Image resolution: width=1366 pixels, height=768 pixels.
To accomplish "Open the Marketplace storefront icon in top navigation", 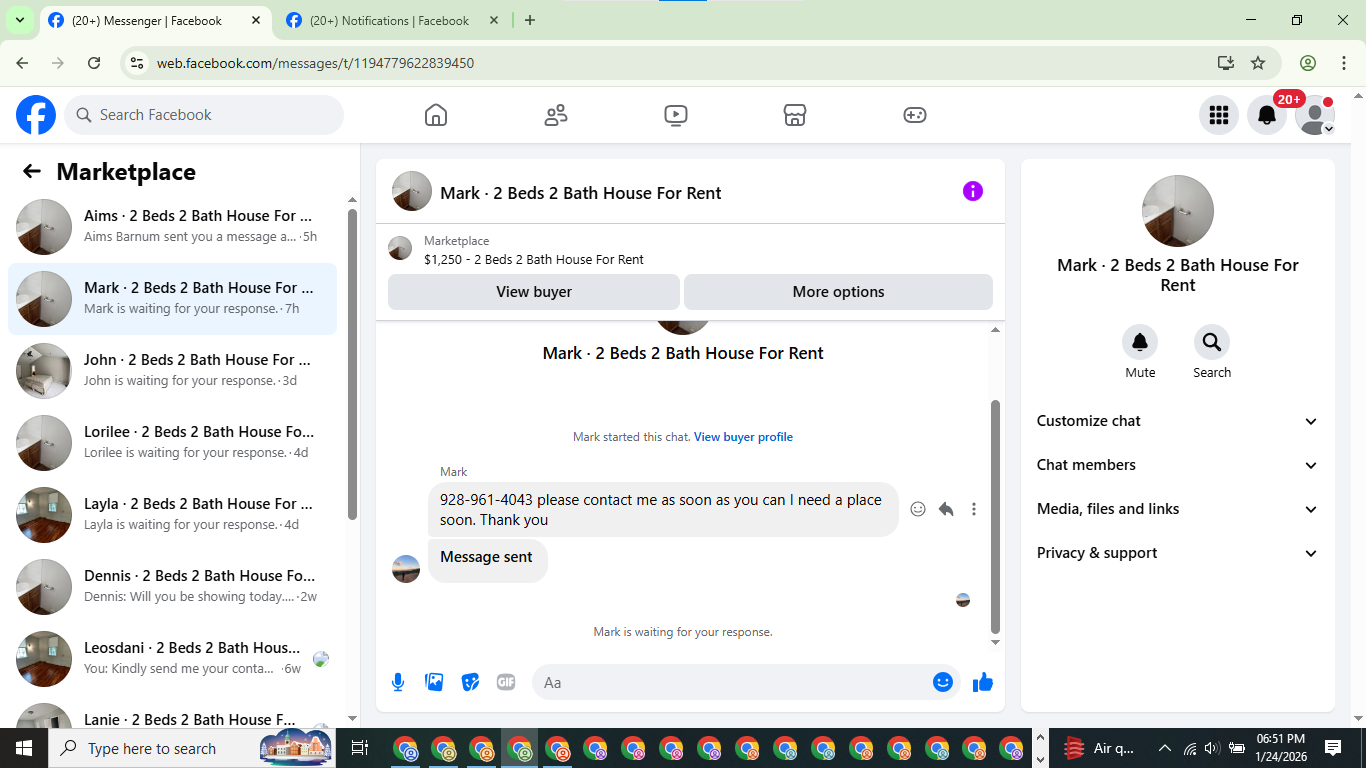I will click(795, 115).
